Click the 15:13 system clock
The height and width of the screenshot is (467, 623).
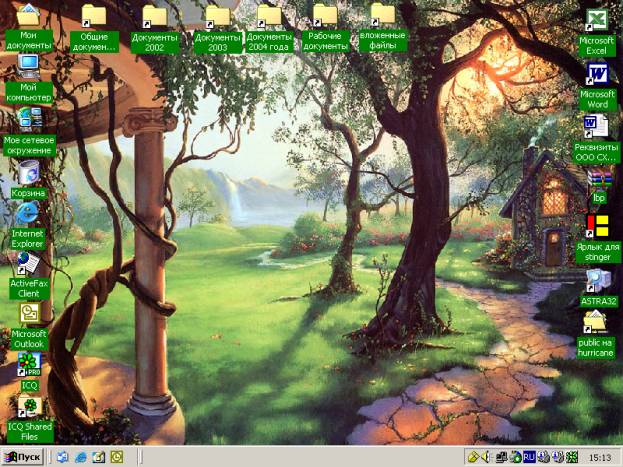click(x=600, y=457)
